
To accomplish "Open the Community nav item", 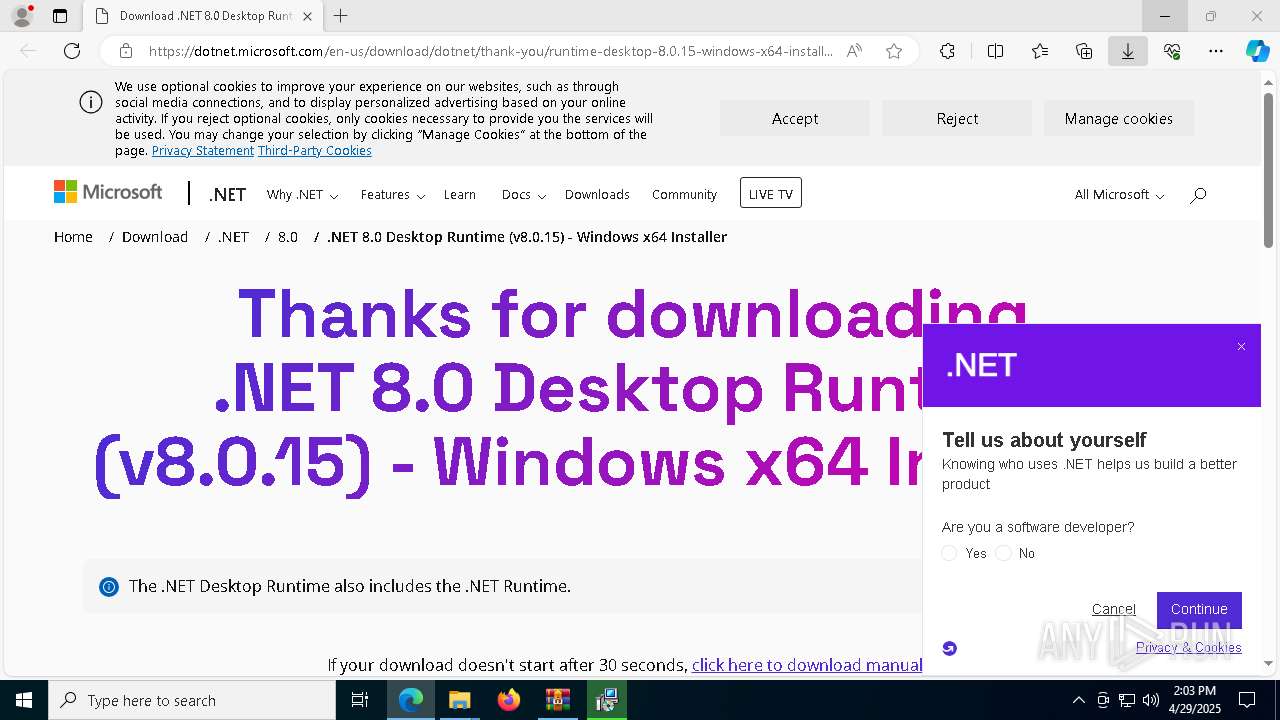I will point(684,195).
